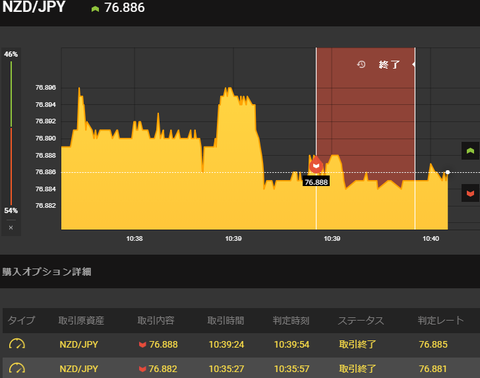Click 取引終了 status in the 10:35:27 row
The width and height of the screenshot is (480, 378).
(x=357, y=369)
